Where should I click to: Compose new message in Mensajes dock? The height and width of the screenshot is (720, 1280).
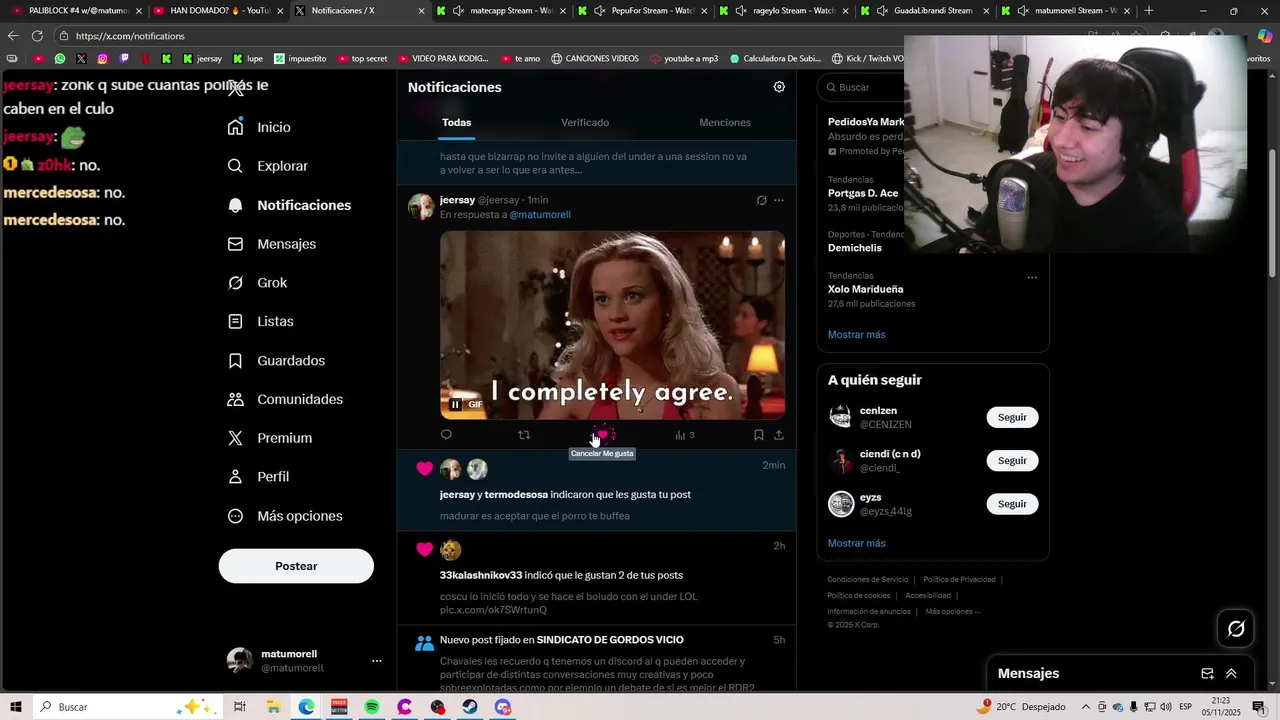[x=1207, y=674]
